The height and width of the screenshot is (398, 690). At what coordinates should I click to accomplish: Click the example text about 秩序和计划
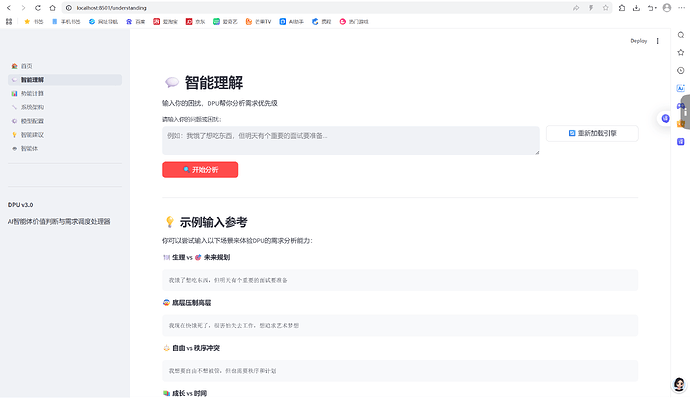coord(222,371)
